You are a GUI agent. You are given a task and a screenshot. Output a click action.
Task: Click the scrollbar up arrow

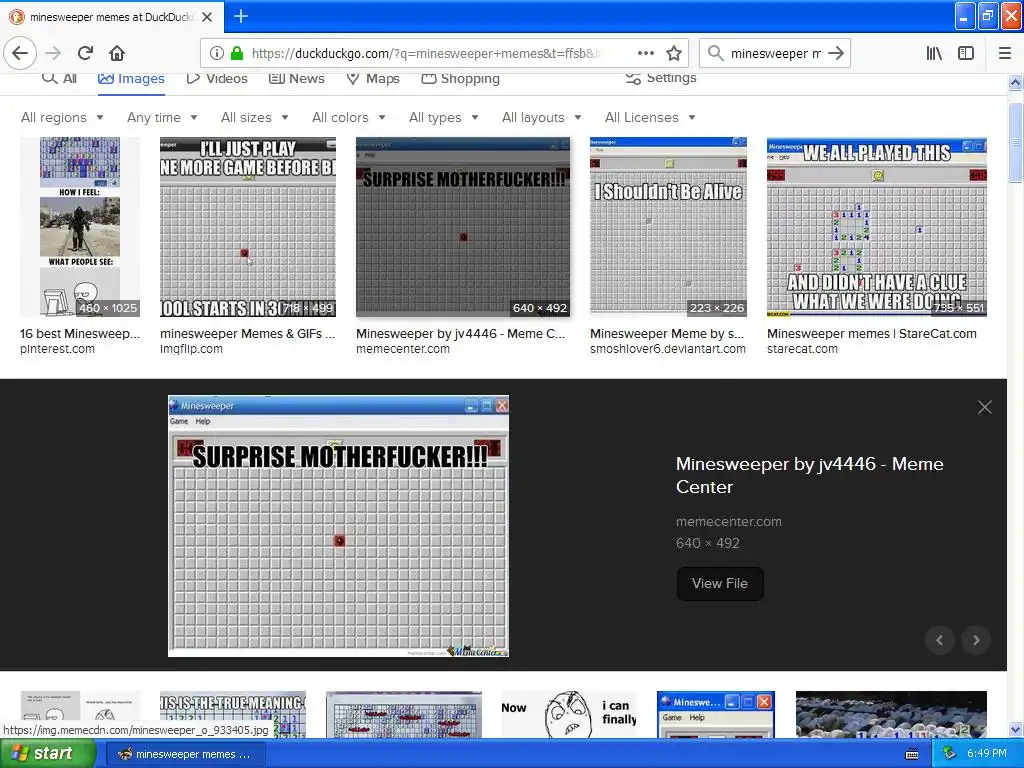1016,82
